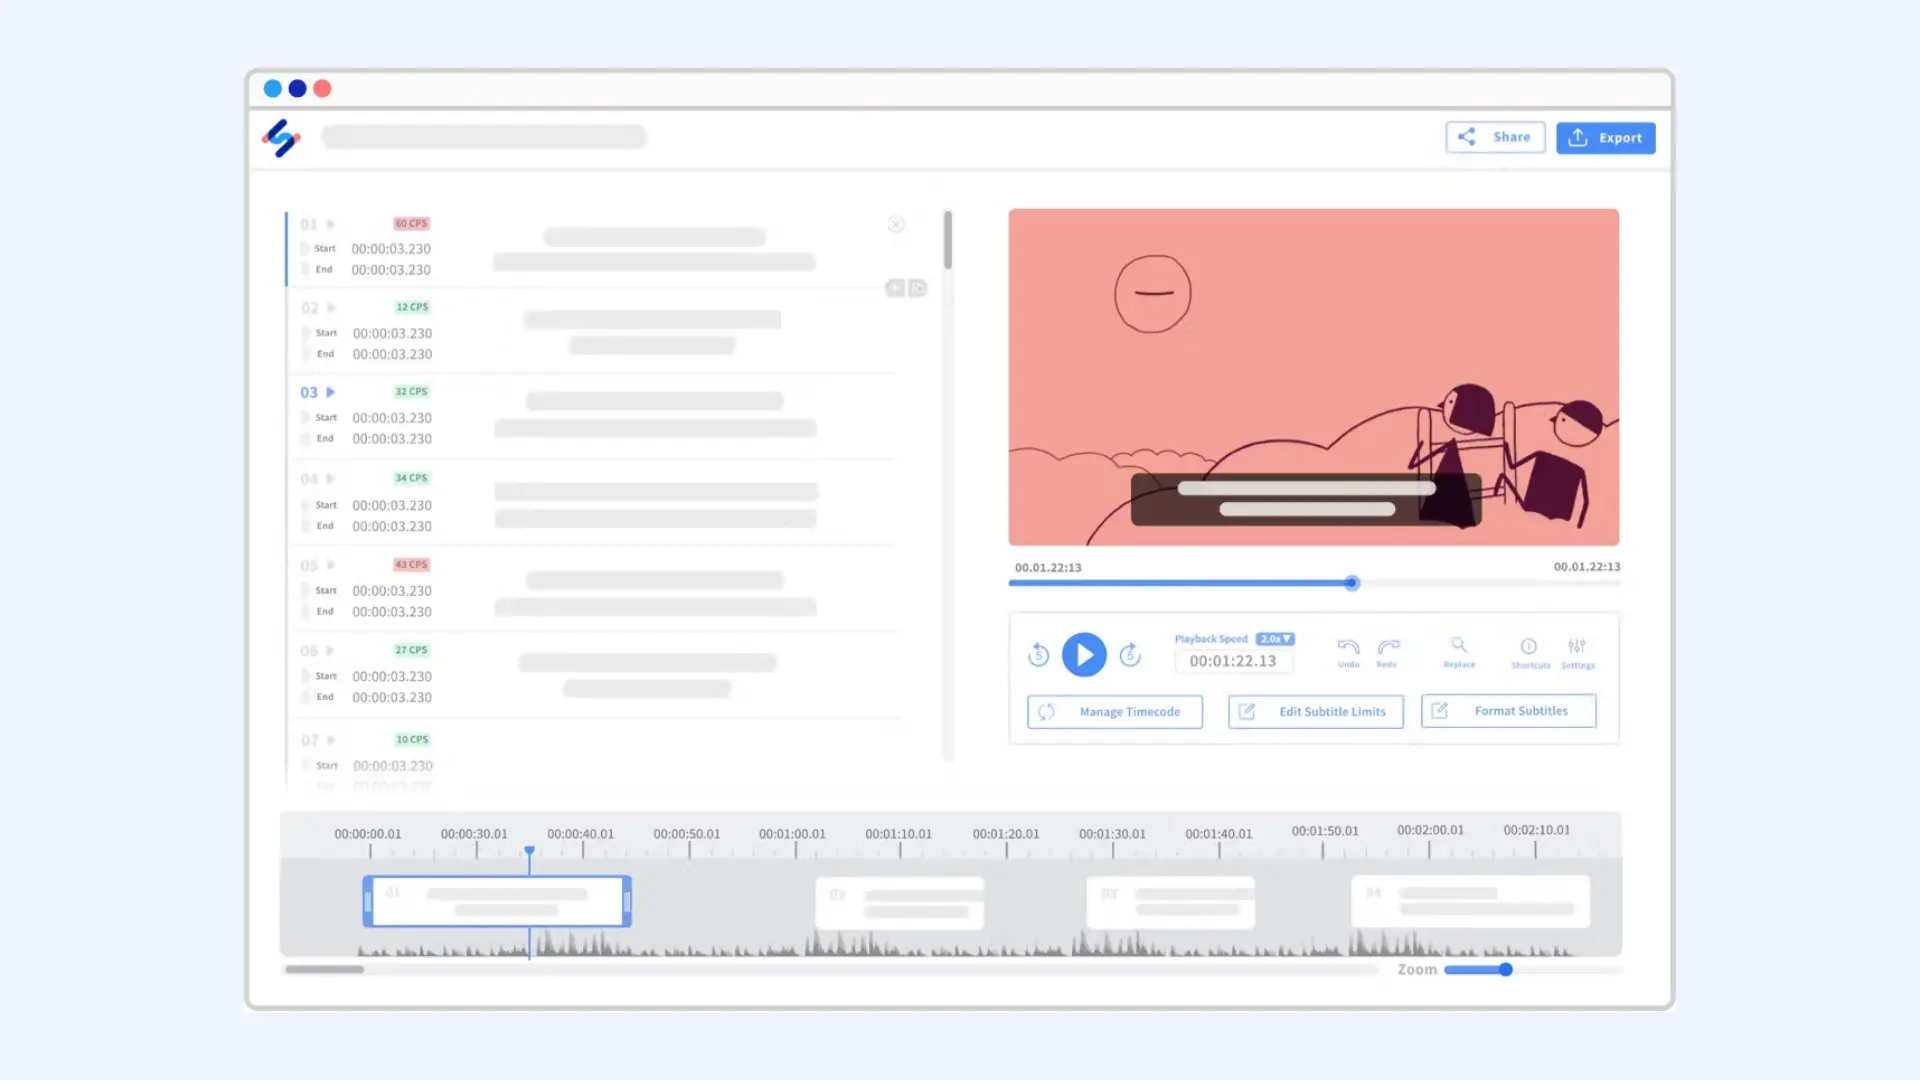Set End marker of subtitle 02
This screenshot has width=1920, height=1080.
click(305, 354)
